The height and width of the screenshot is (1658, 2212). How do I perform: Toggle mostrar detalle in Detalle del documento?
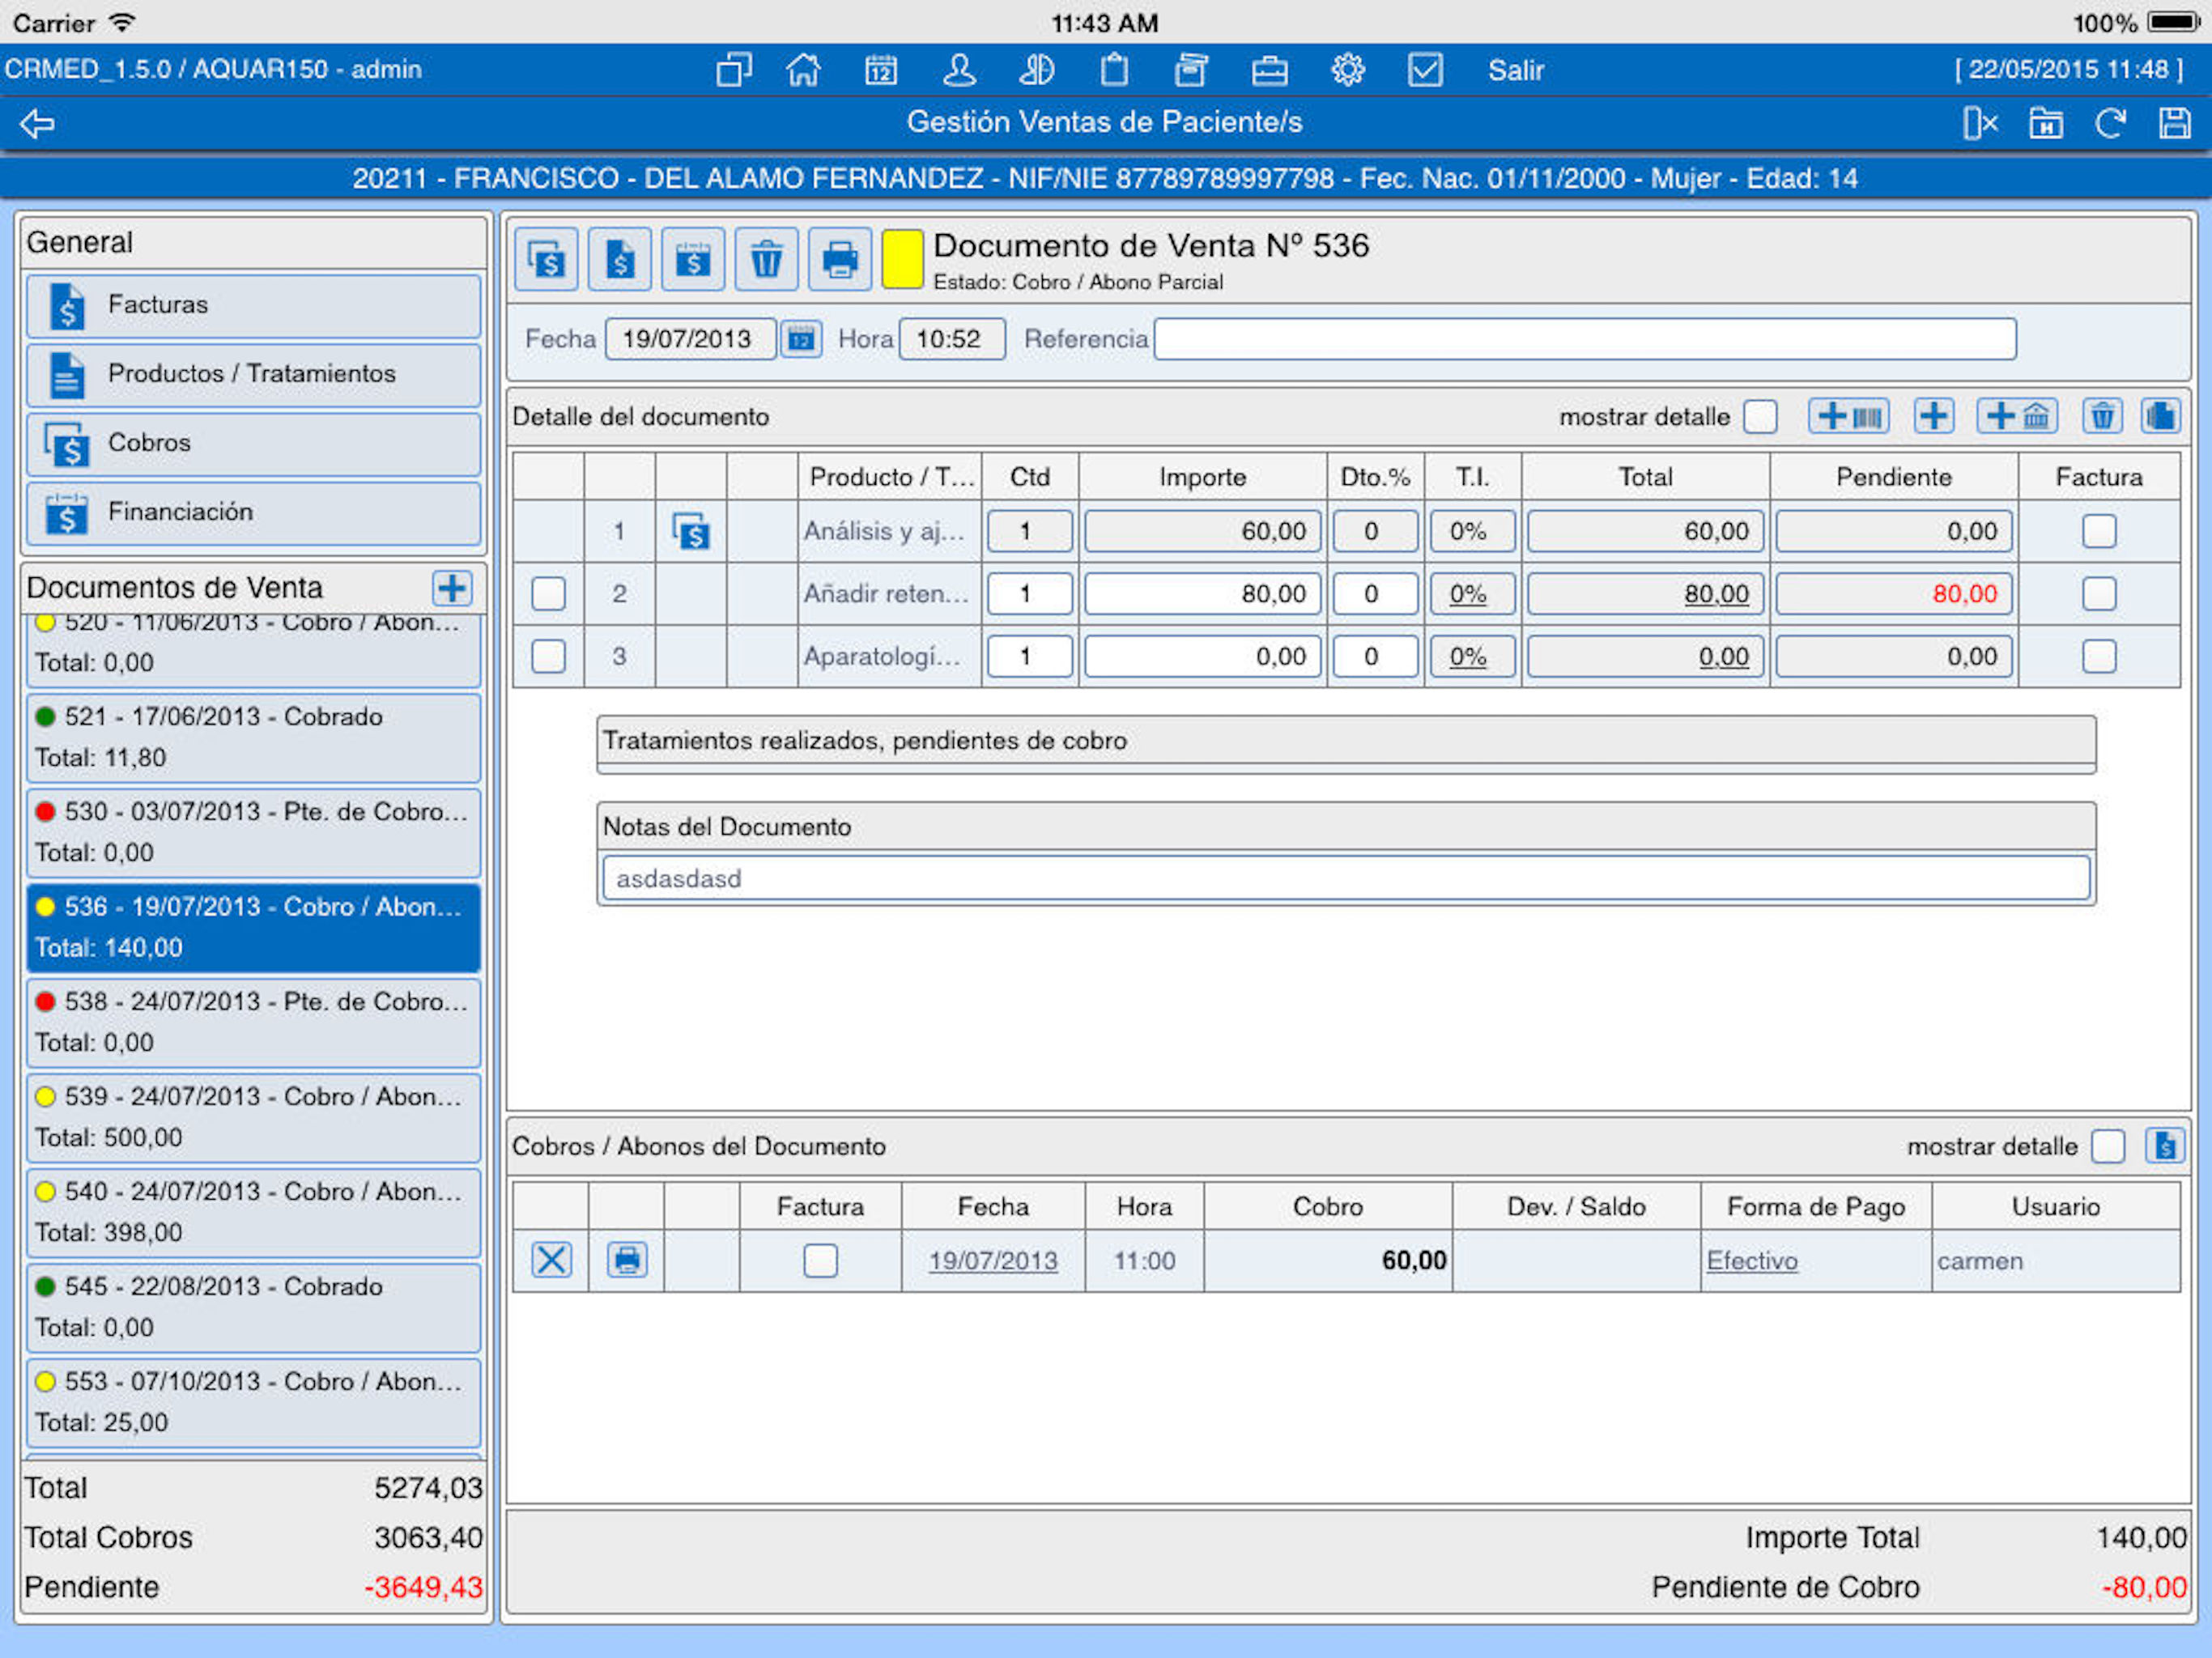[1760, 416]
